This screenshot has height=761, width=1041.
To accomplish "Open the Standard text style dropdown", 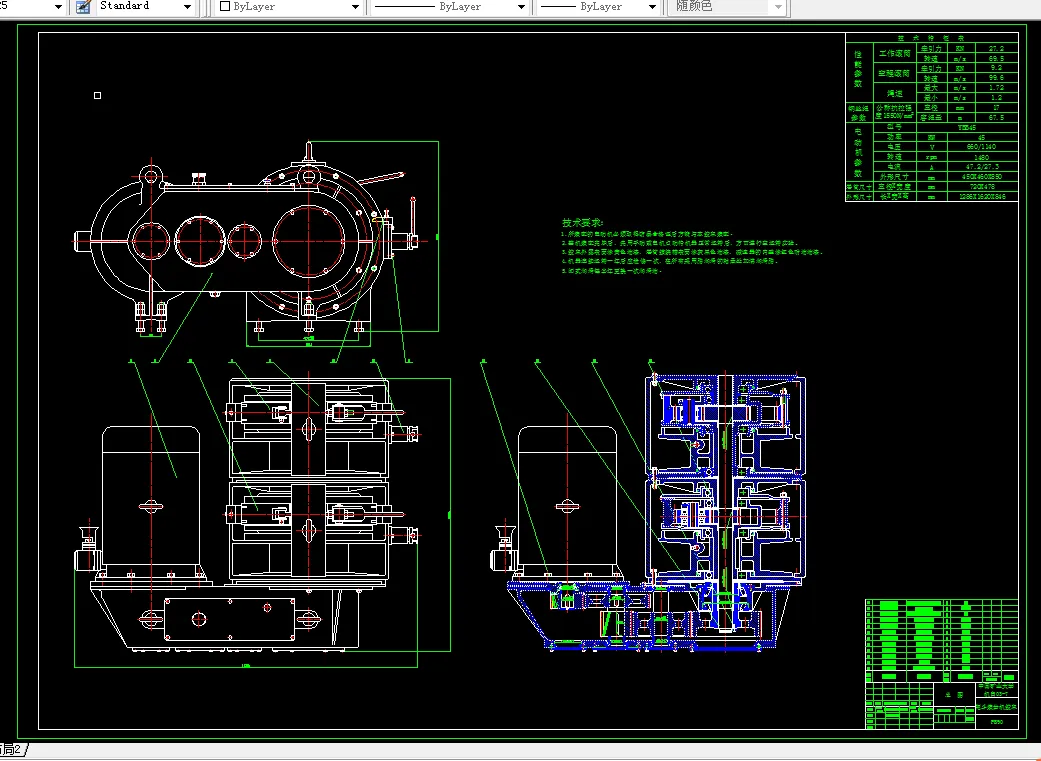I will click(x=187, y=7).
